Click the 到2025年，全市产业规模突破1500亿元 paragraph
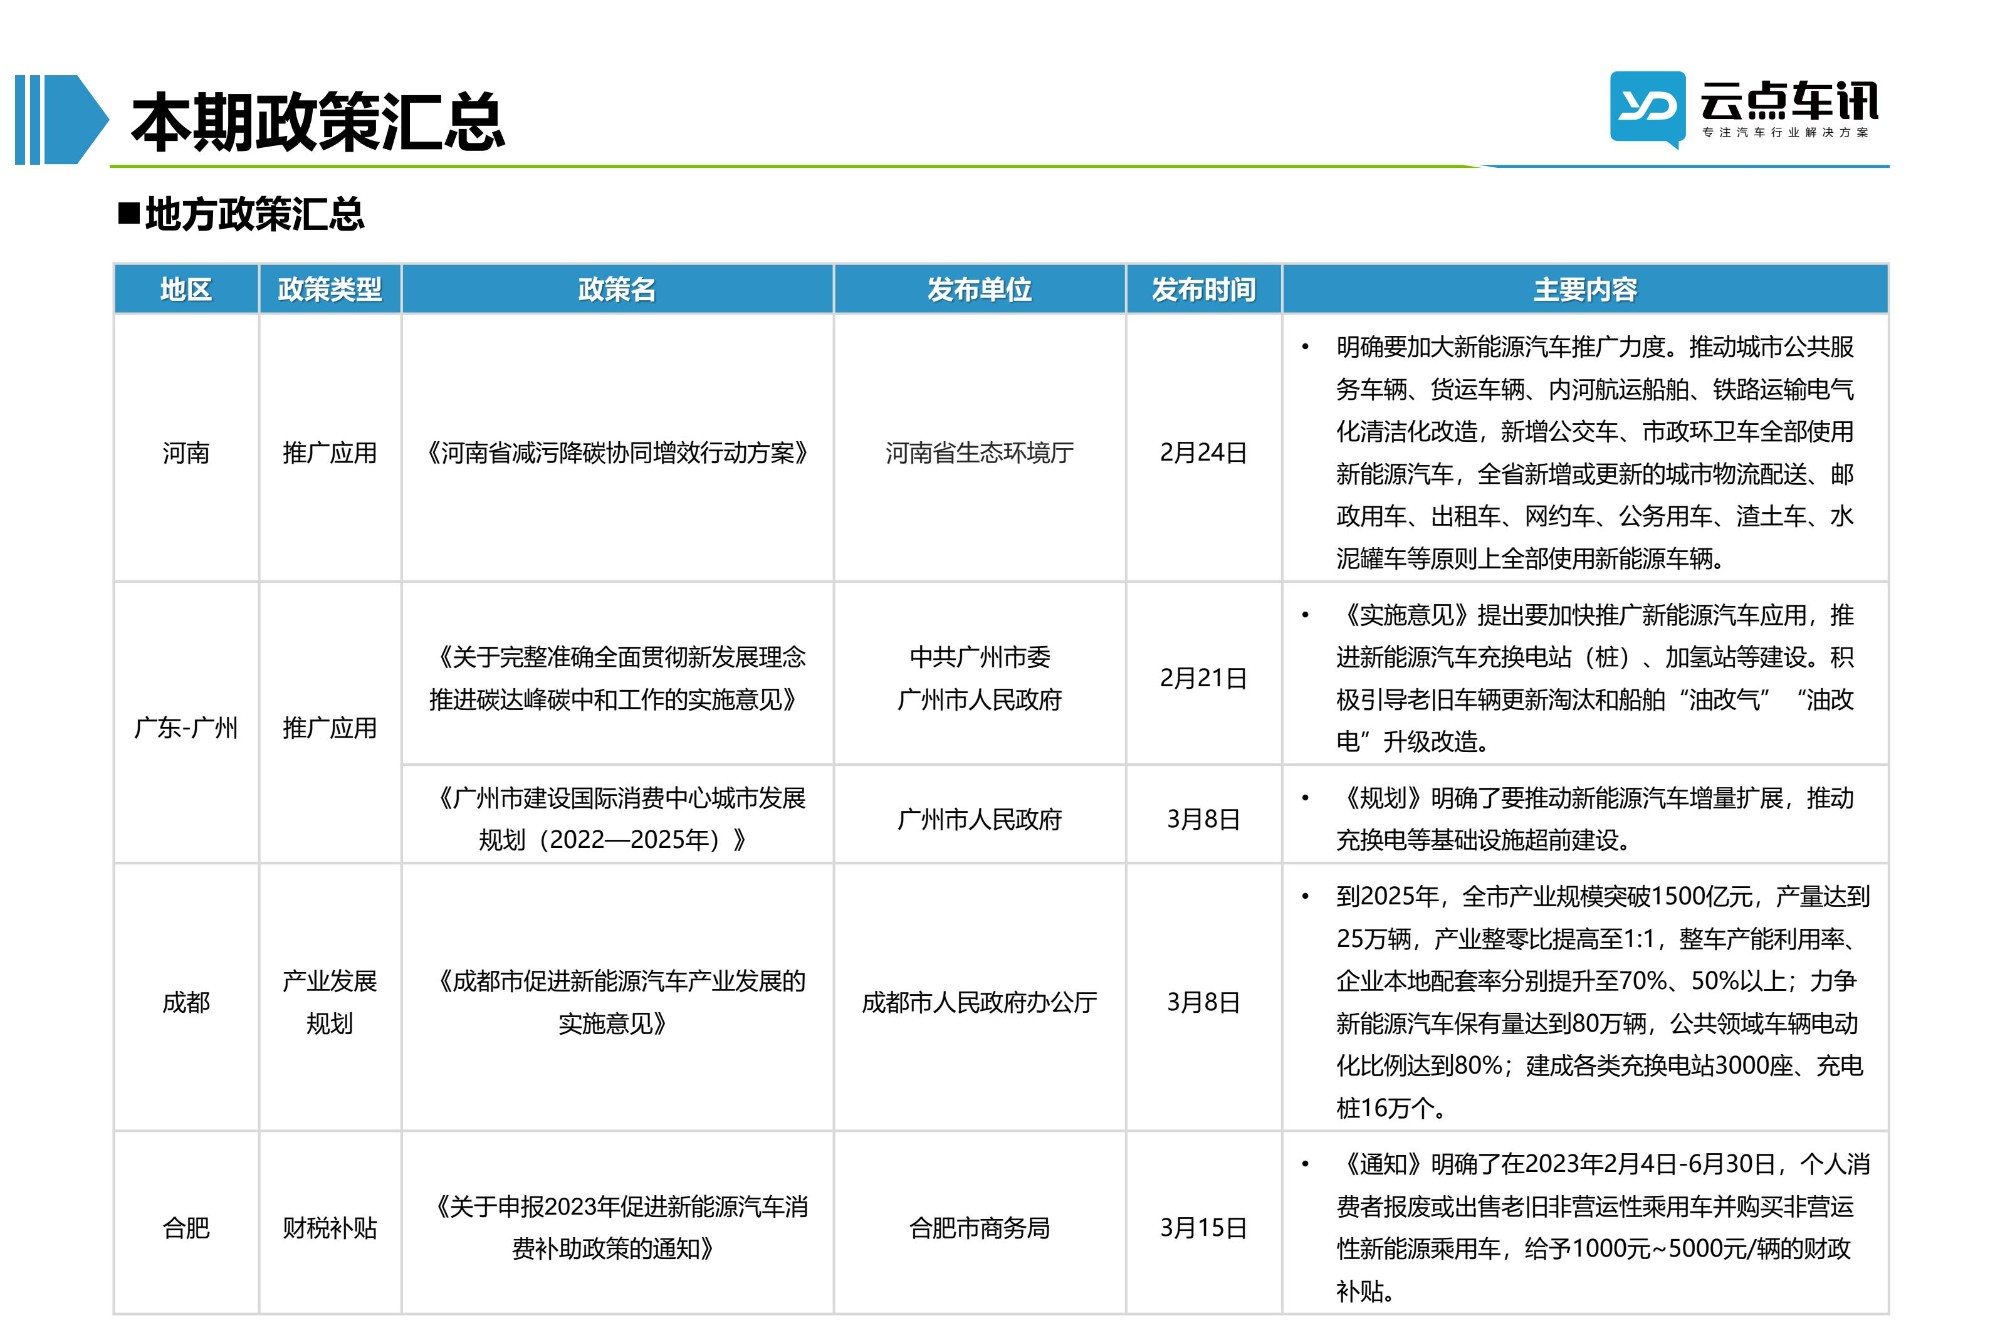The image size is (2000, 1333). [x=1603, y=1002]
